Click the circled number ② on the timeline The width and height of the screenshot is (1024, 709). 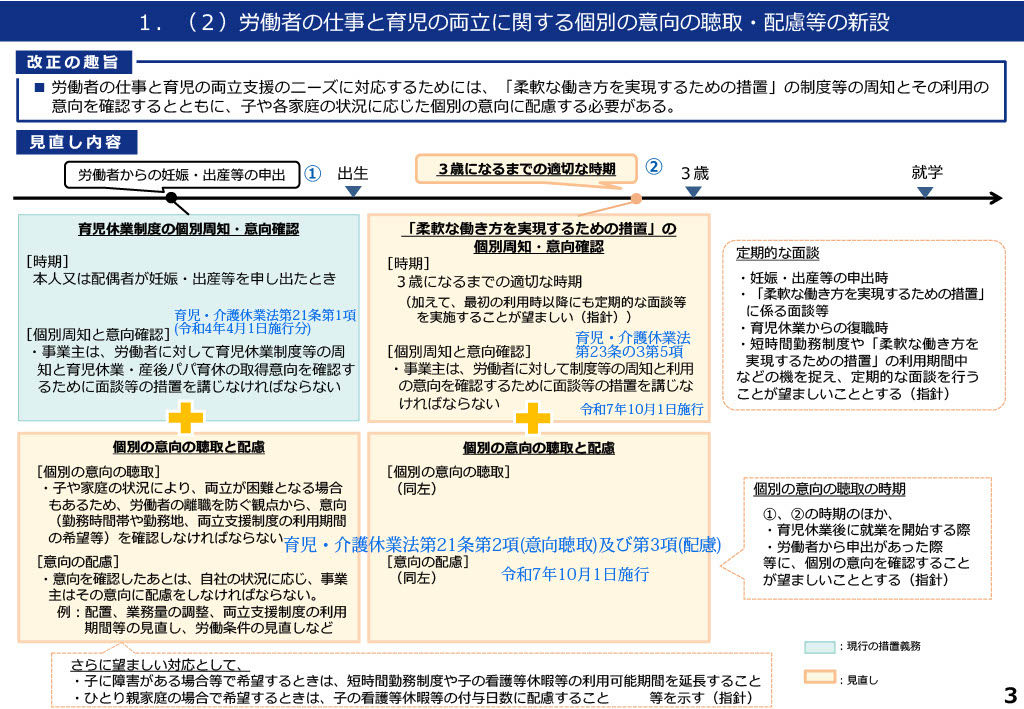(653, 167)
